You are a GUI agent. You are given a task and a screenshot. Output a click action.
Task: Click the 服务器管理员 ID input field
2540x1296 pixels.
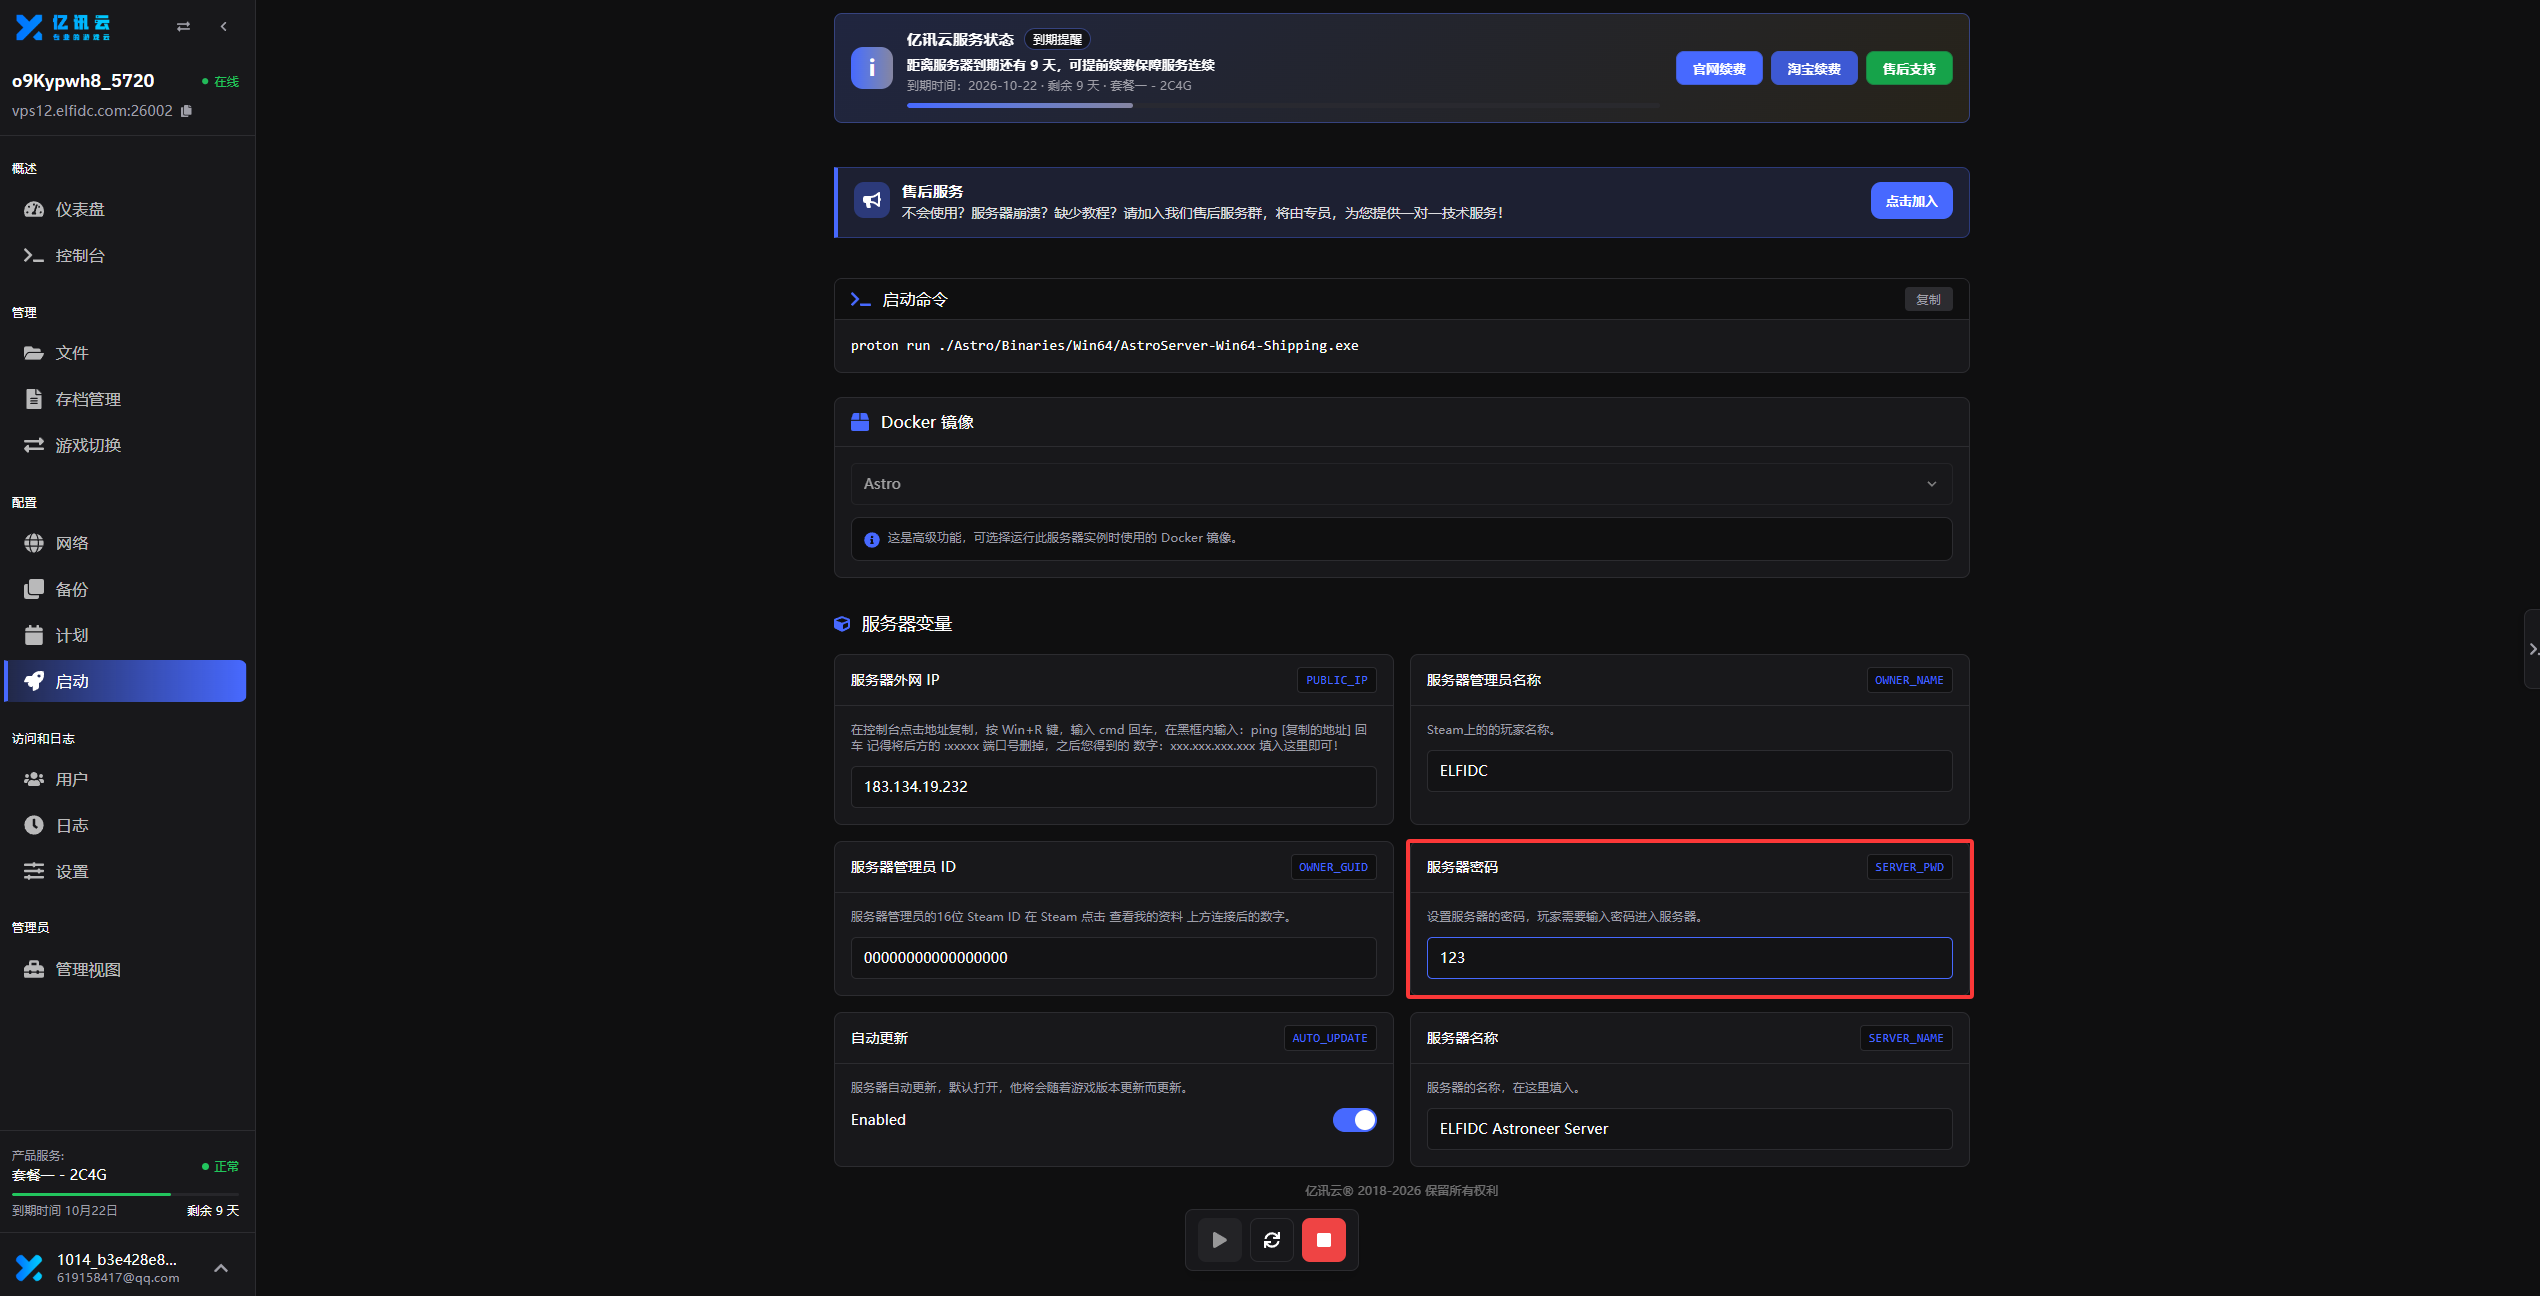click(1113, 958)
